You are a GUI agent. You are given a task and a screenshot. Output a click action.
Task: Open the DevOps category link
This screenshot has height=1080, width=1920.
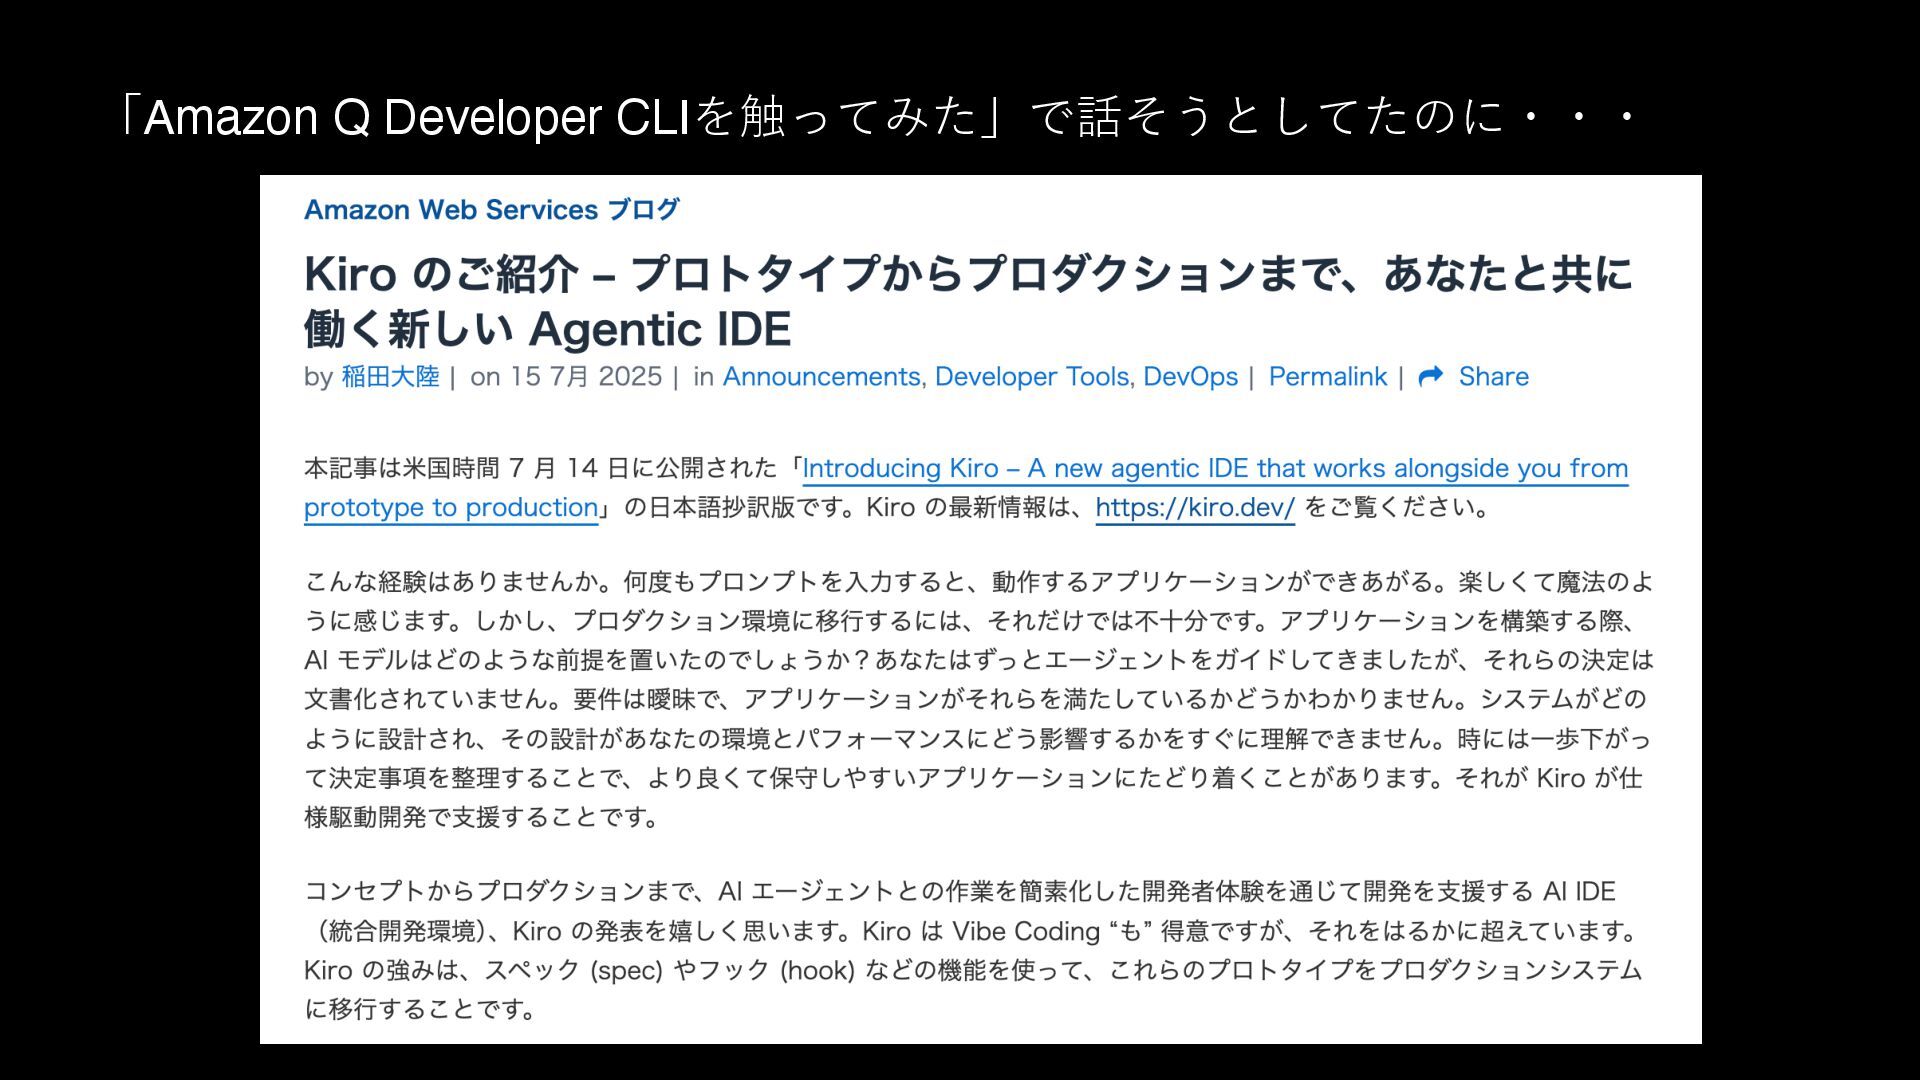pos(1190,377)
